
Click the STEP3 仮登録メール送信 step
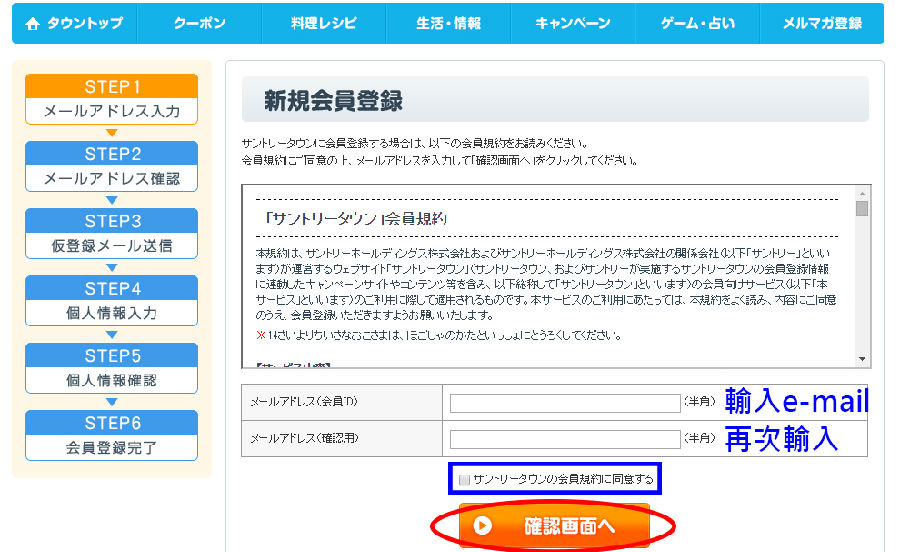tap(111, 234)
